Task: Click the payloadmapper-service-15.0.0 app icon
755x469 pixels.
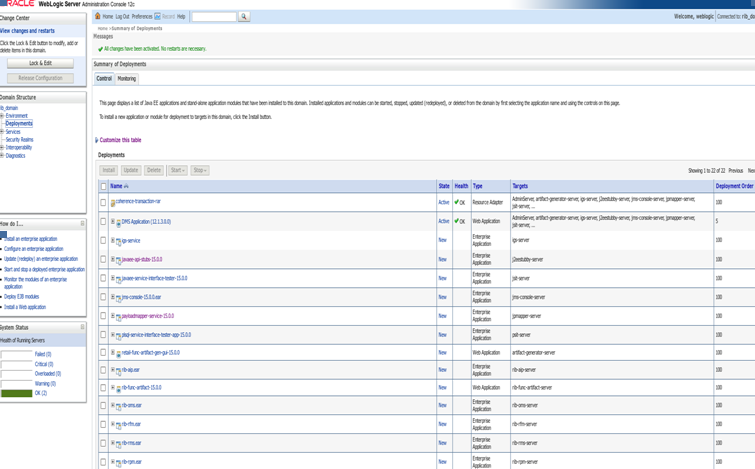Action: point(118,317)
